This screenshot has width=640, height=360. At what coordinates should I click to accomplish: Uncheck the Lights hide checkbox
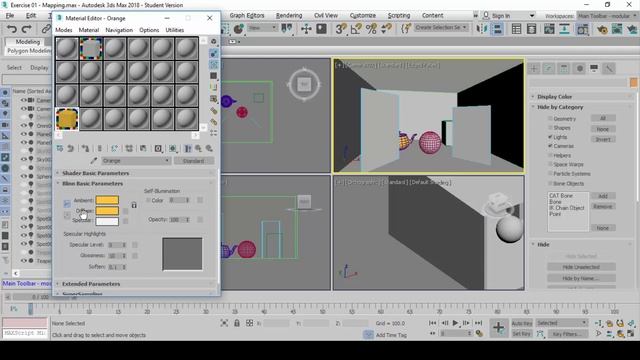(550, 137)
